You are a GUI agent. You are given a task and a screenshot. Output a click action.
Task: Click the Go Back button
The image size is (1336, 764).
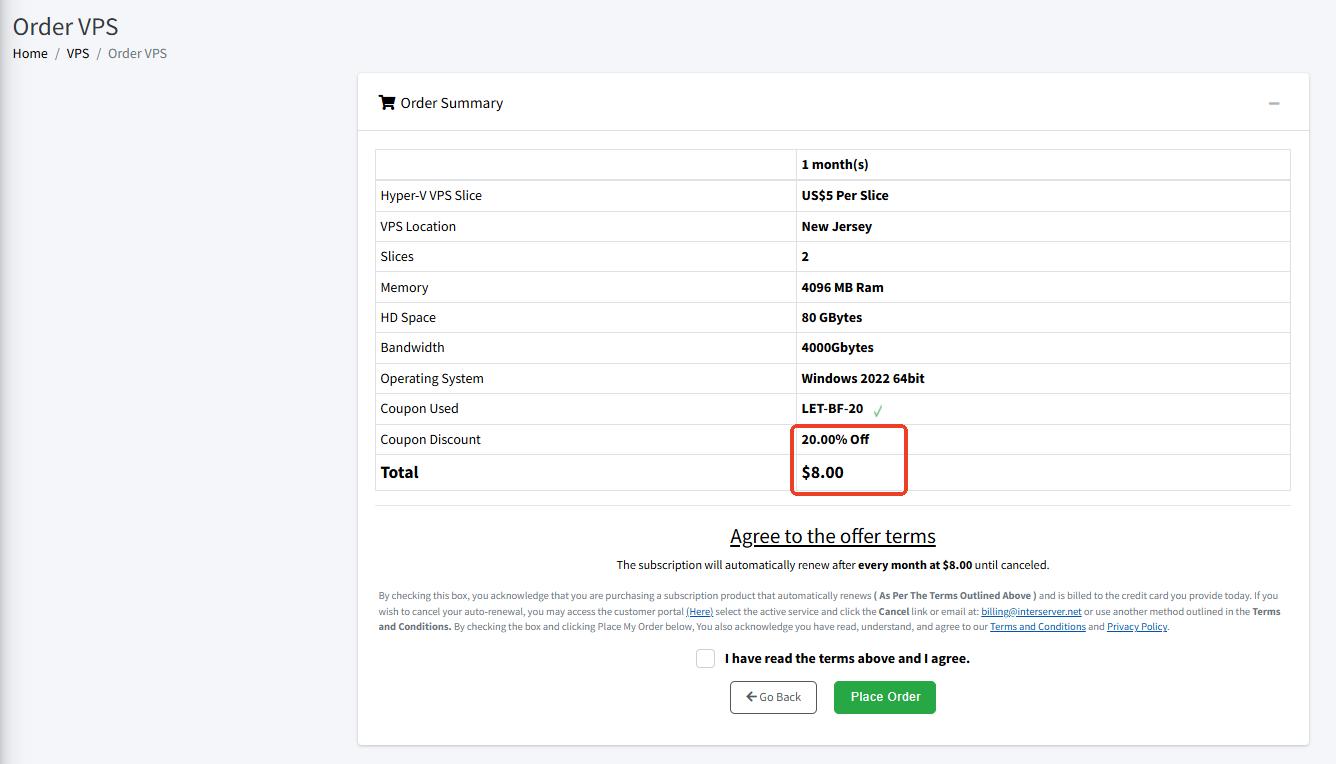(773, 697)
